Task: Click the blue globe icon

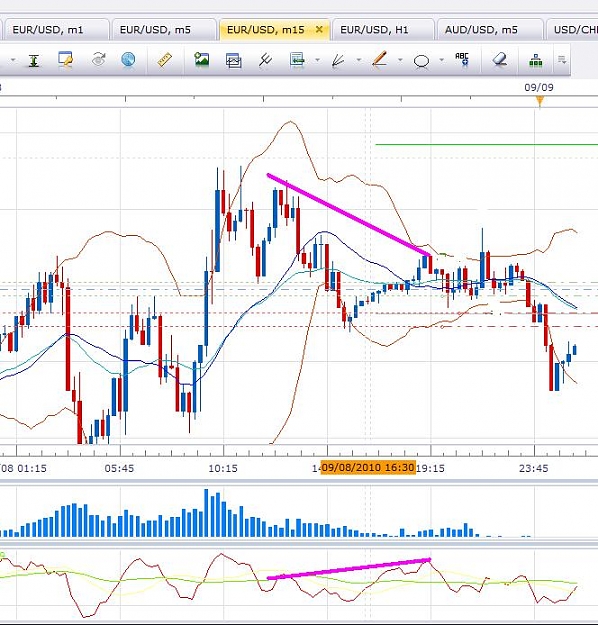Action: [x=128, y=60]
